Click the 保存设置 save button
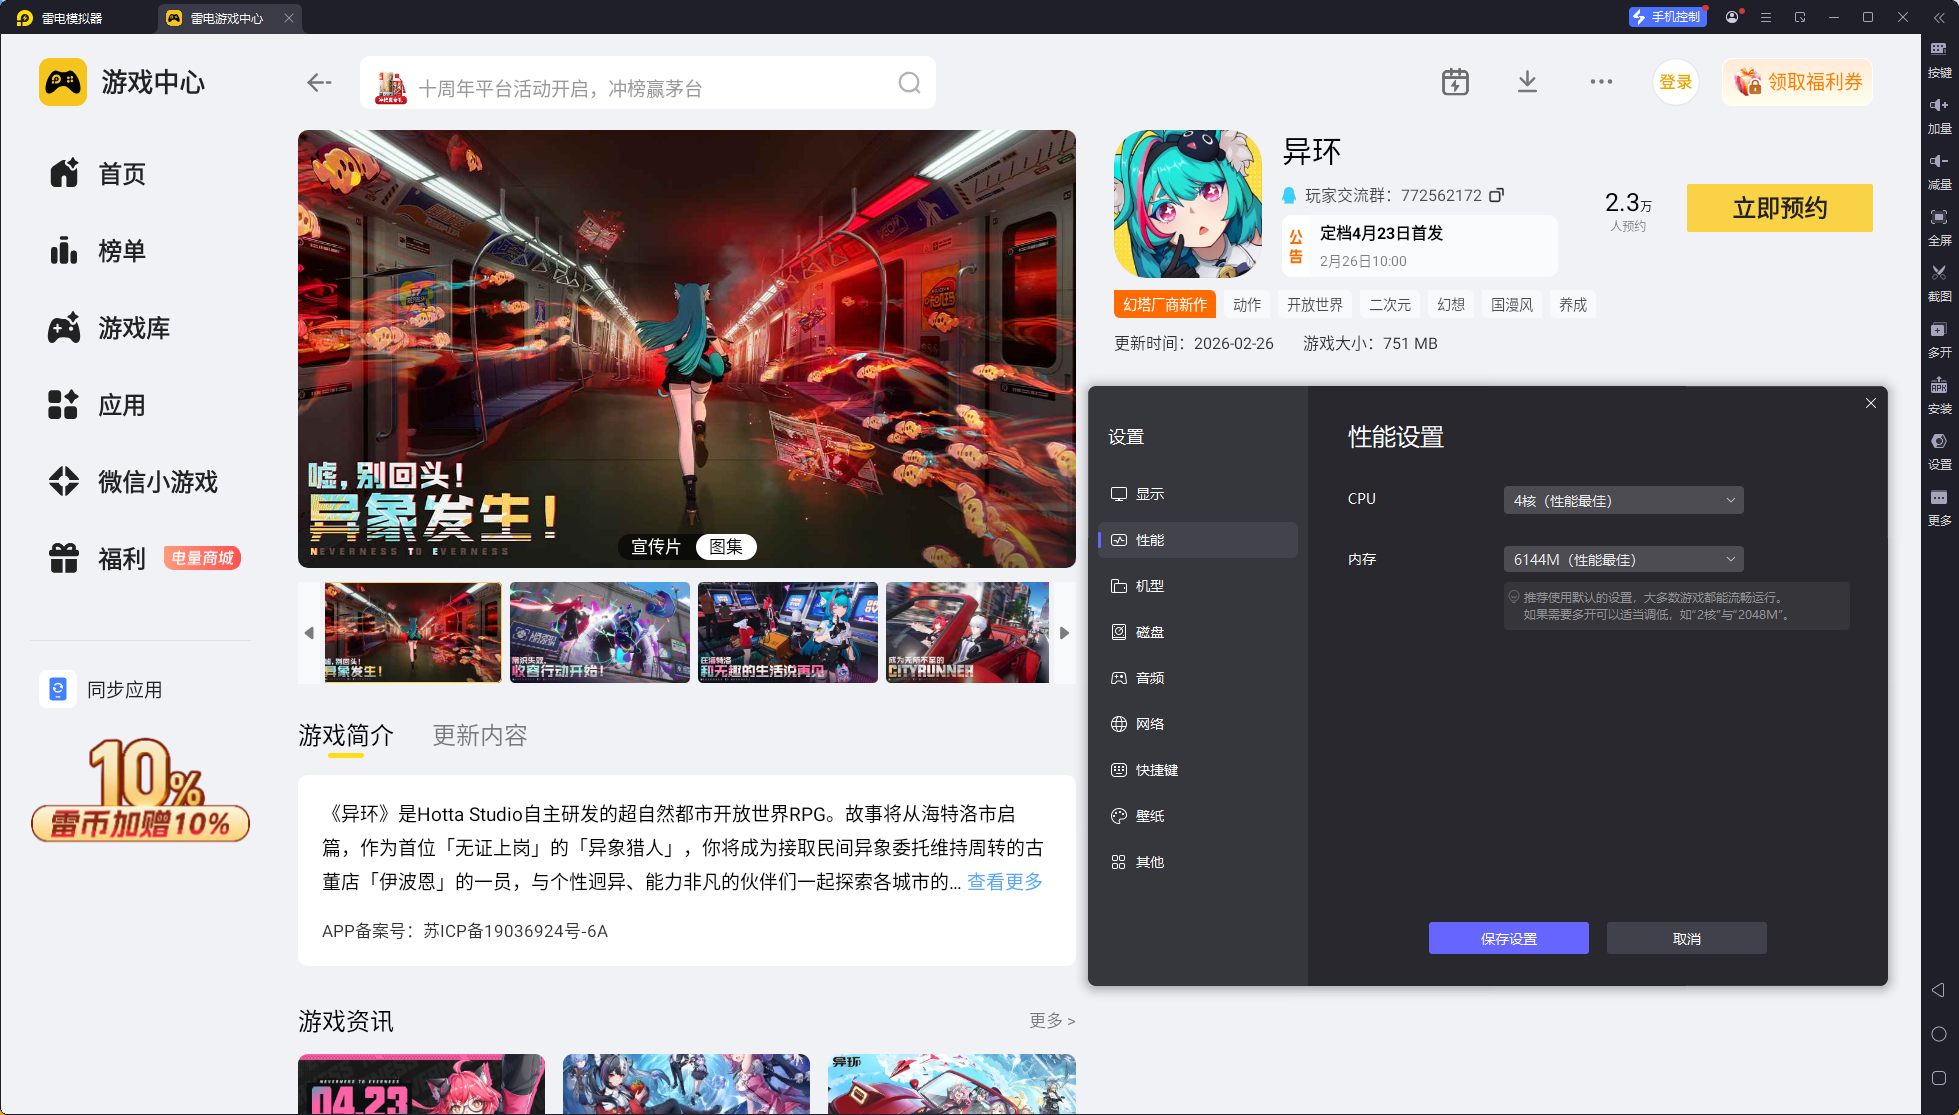This screenshot has height=1115, width=1959. point(1508,938)
